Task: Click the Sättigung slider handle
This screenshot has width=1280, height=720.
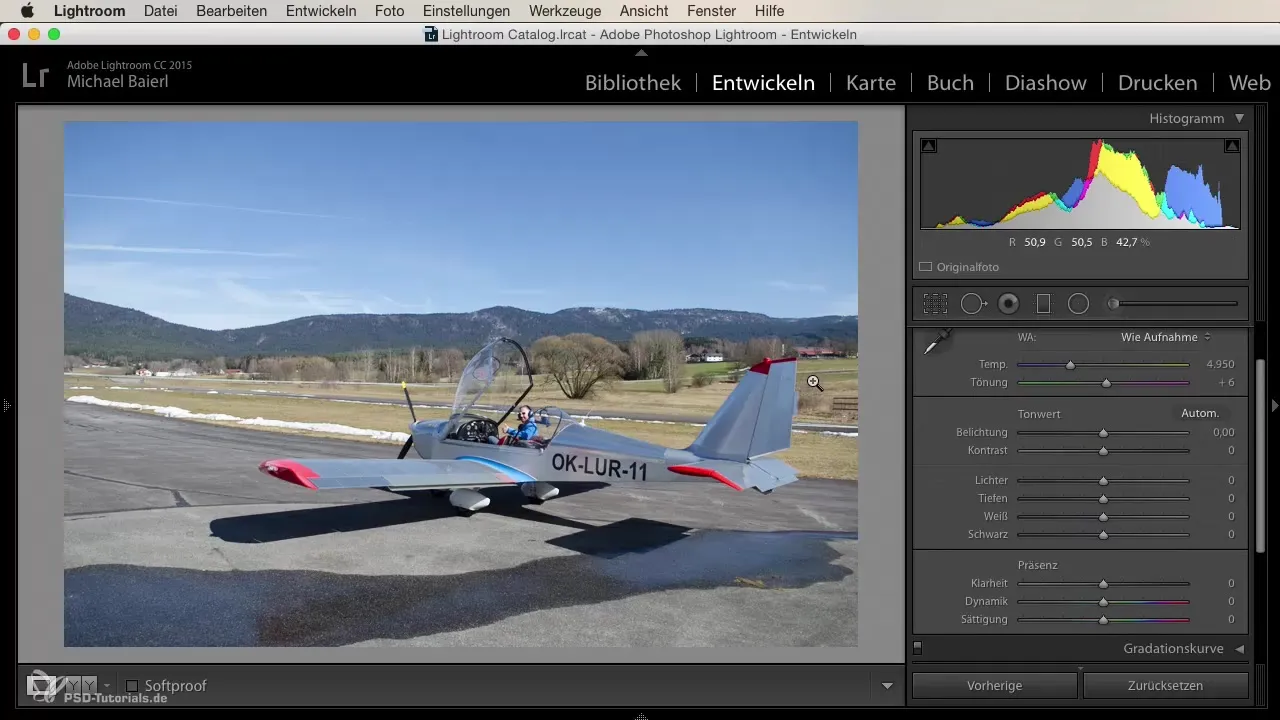Action: (1103, 620)
